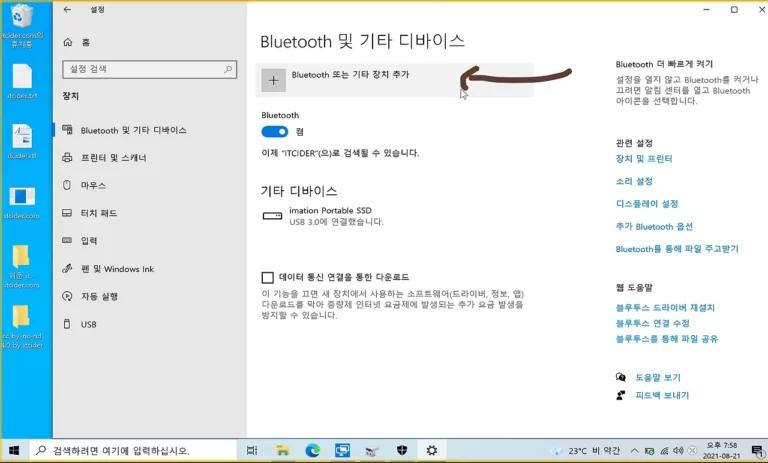Check the 데이터 통신 연결을 통한 다운로드 box
This screenshot has height=463, width=768.
267,278
